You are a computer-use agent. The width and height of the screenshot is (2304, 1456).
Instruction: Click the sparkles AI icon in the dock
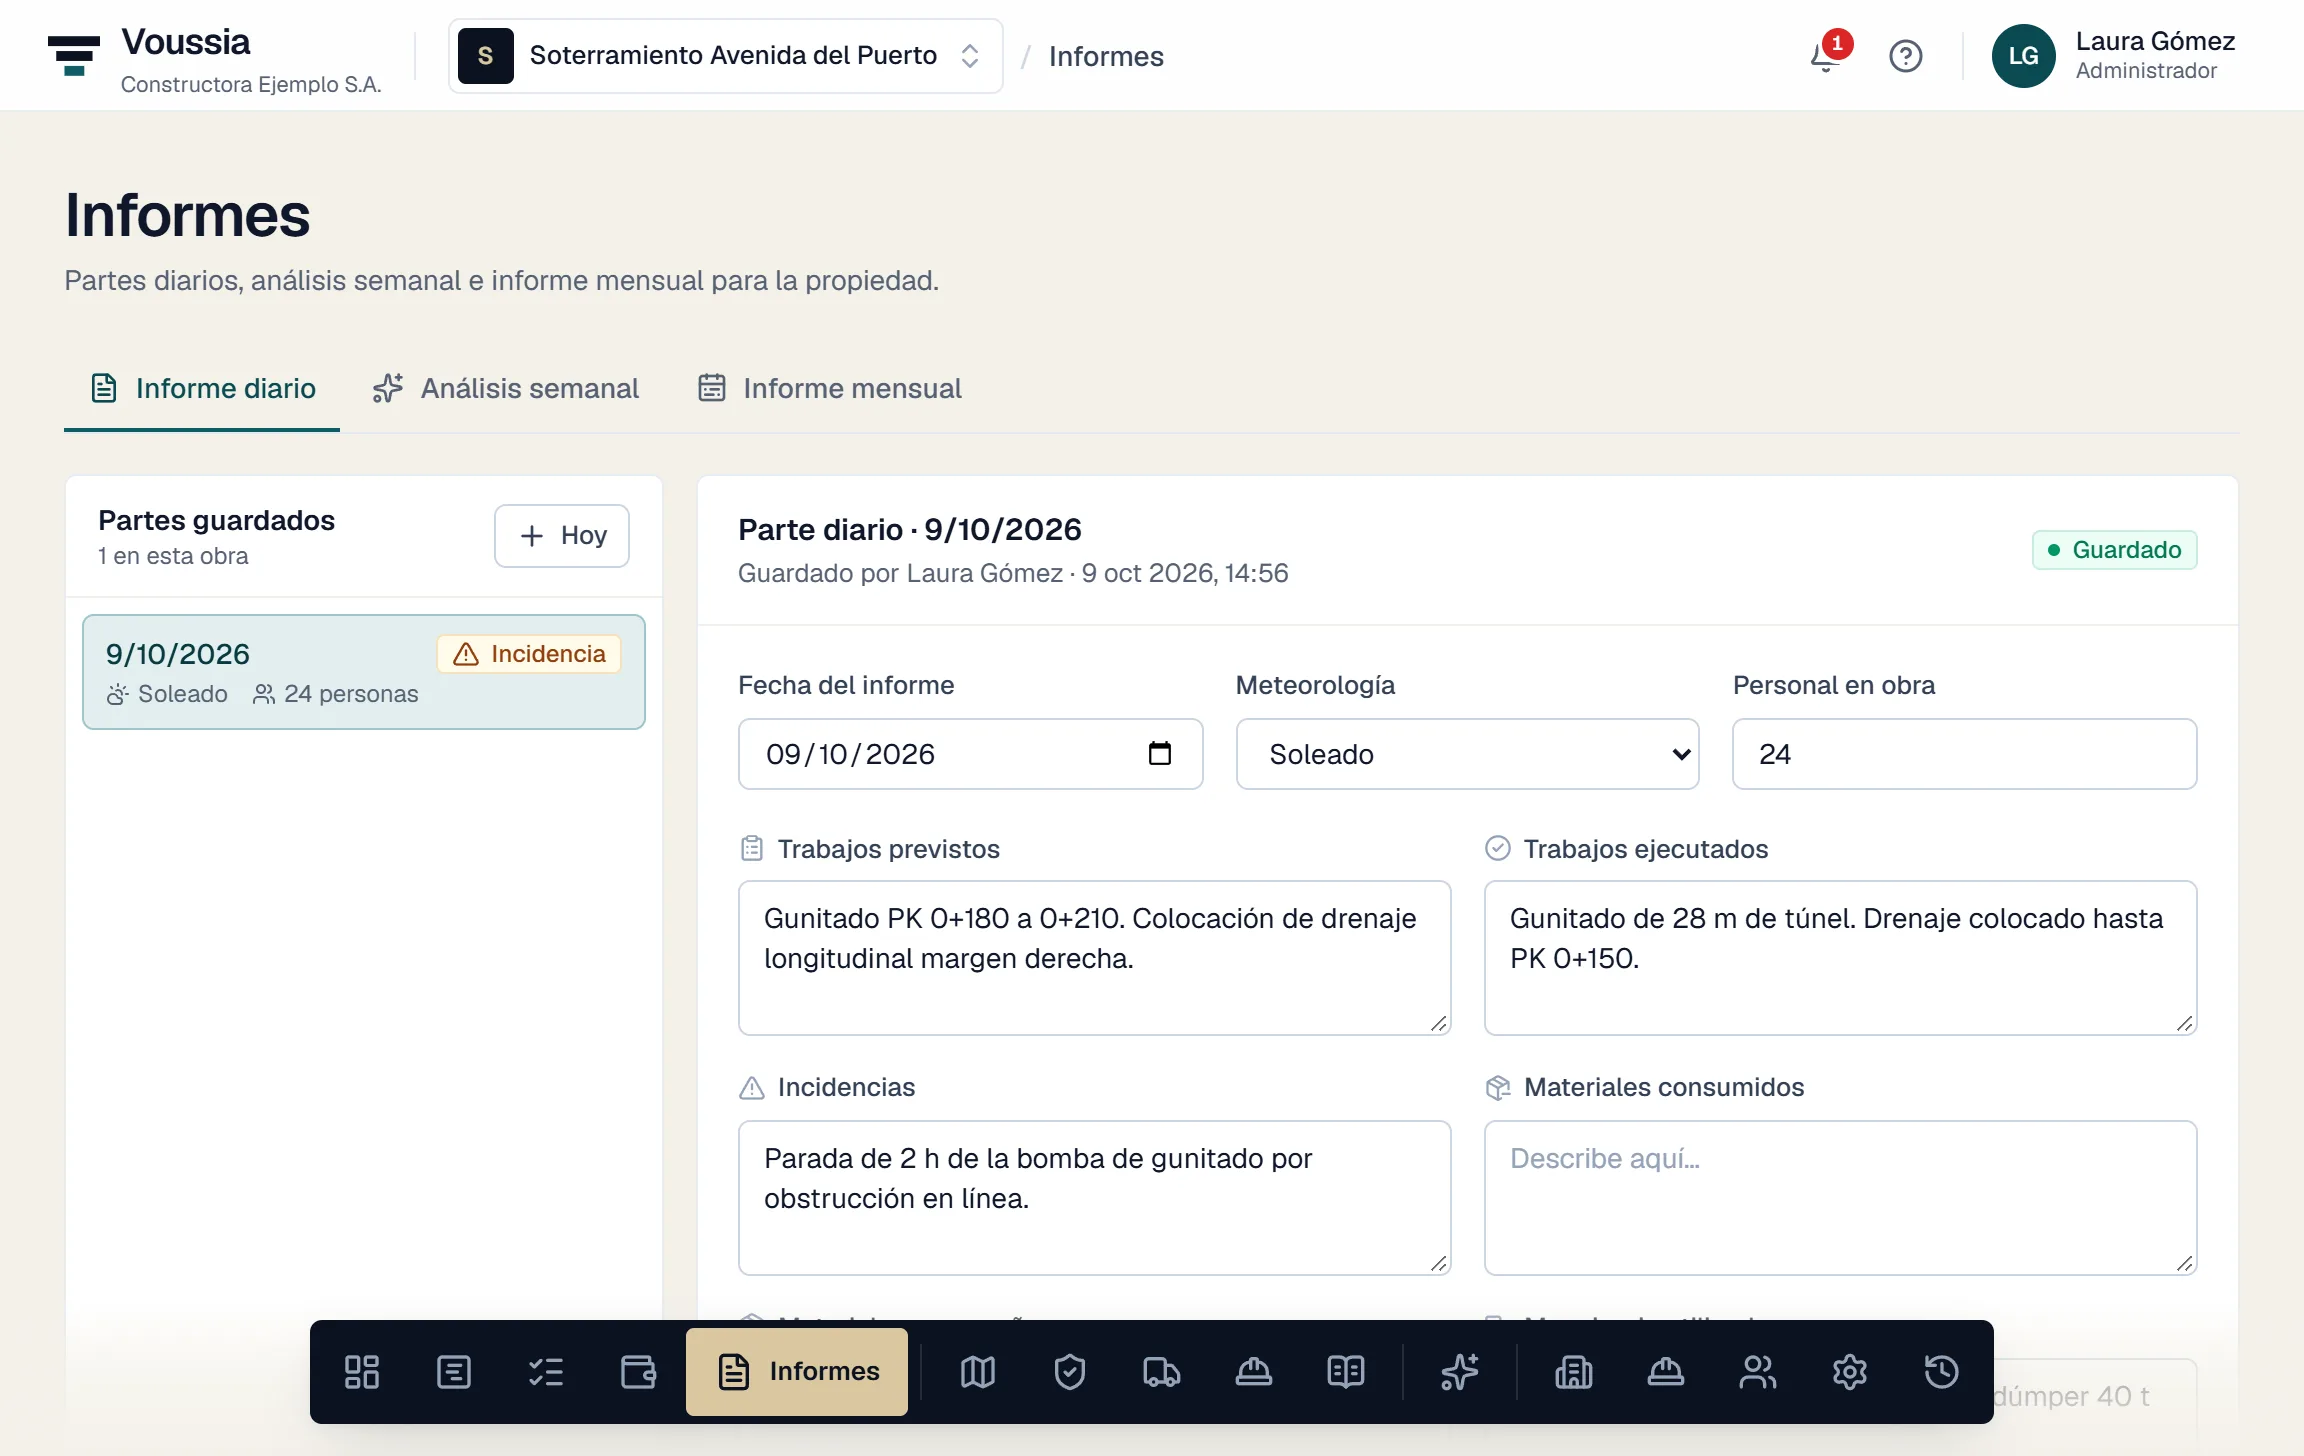tap(1460, 1372)
